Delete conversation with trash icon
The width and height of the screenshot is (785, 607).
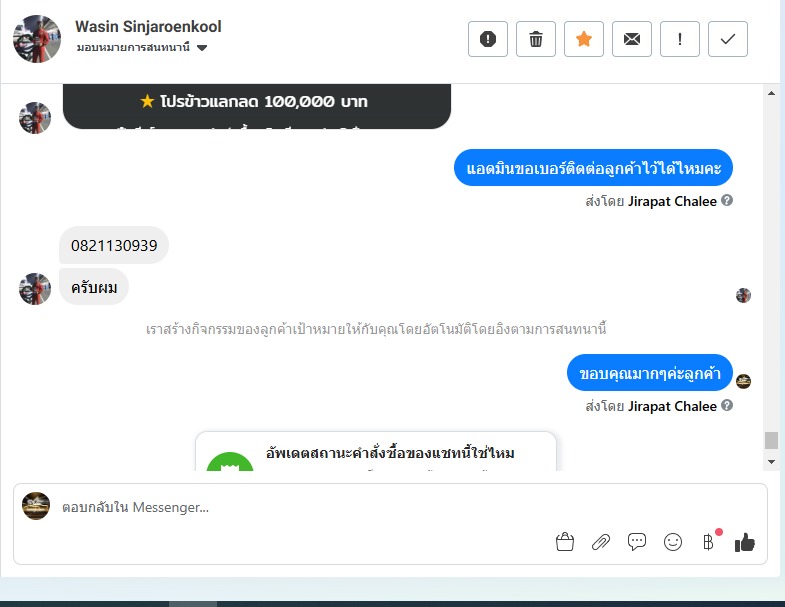(536, 39)
